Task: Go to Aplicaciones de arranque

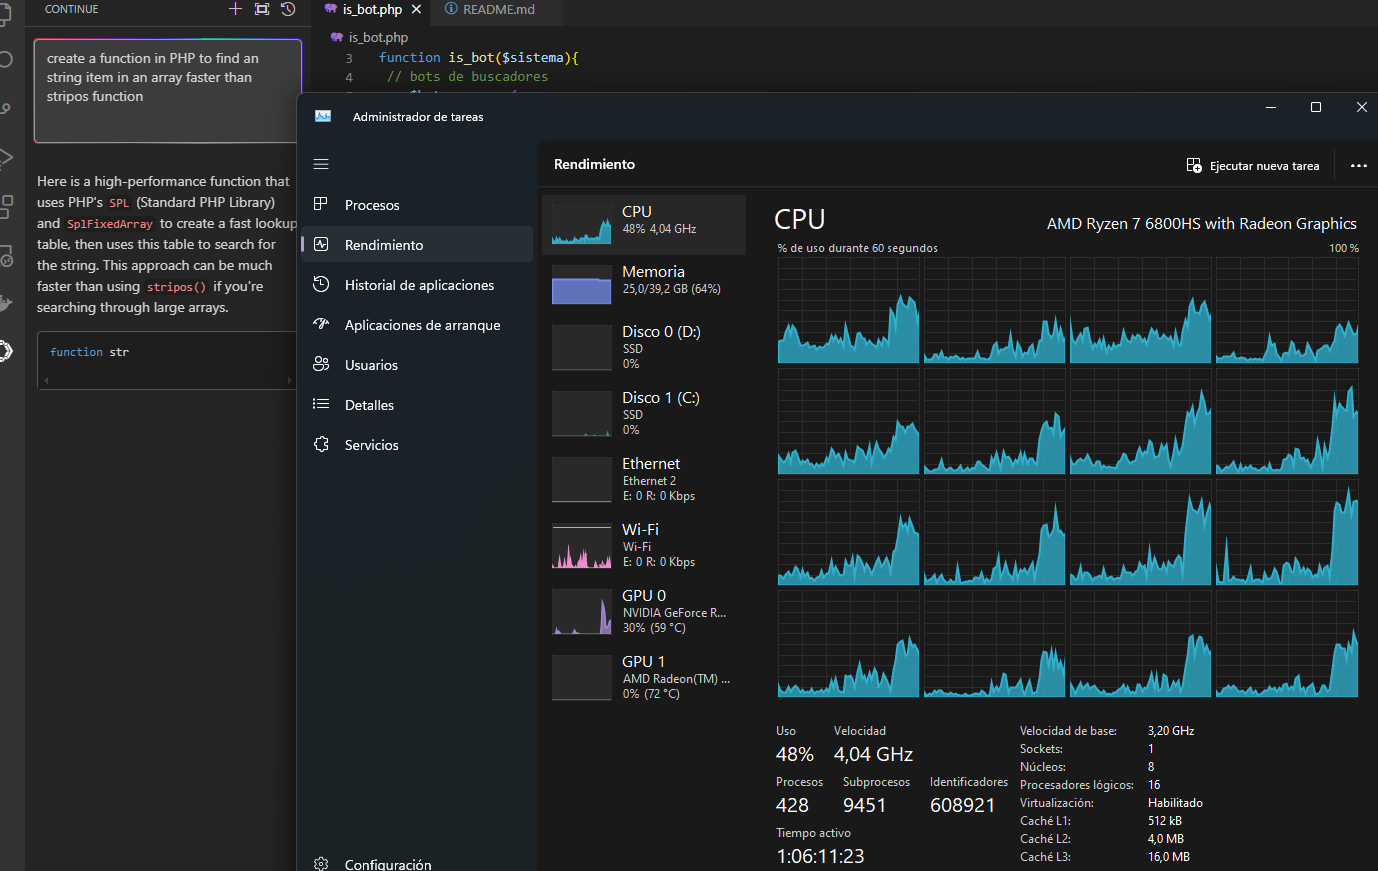Action: (x=417, y=325)
